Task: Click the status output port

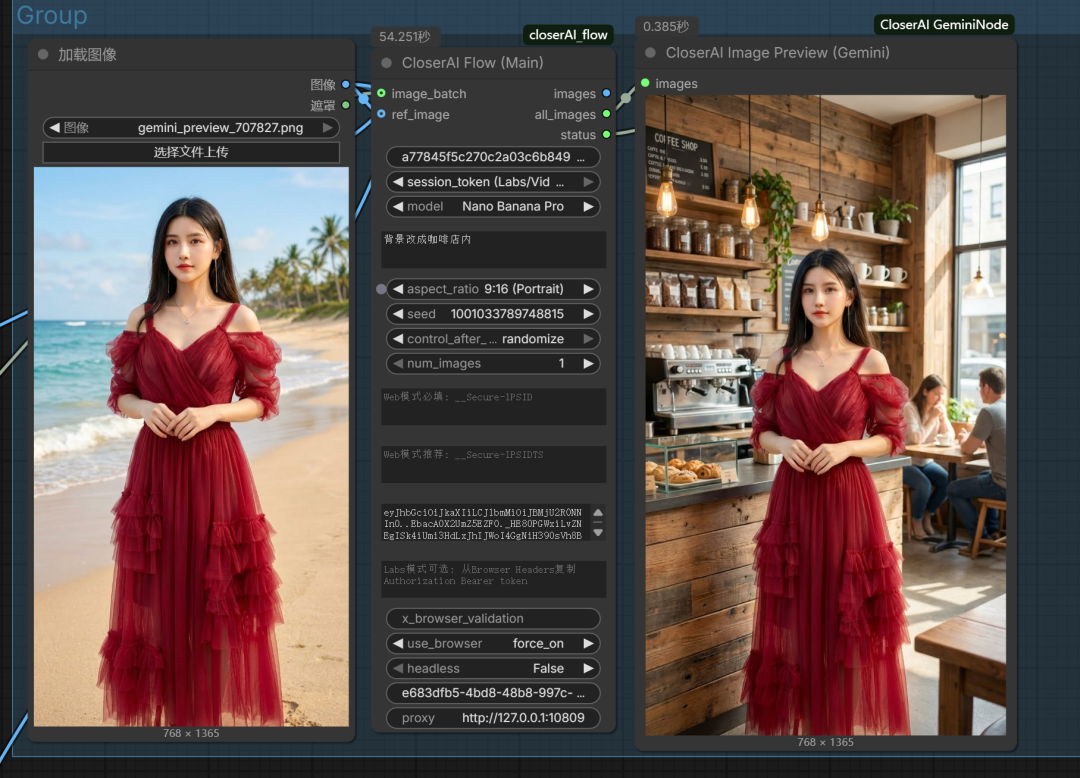Action: 606,135
